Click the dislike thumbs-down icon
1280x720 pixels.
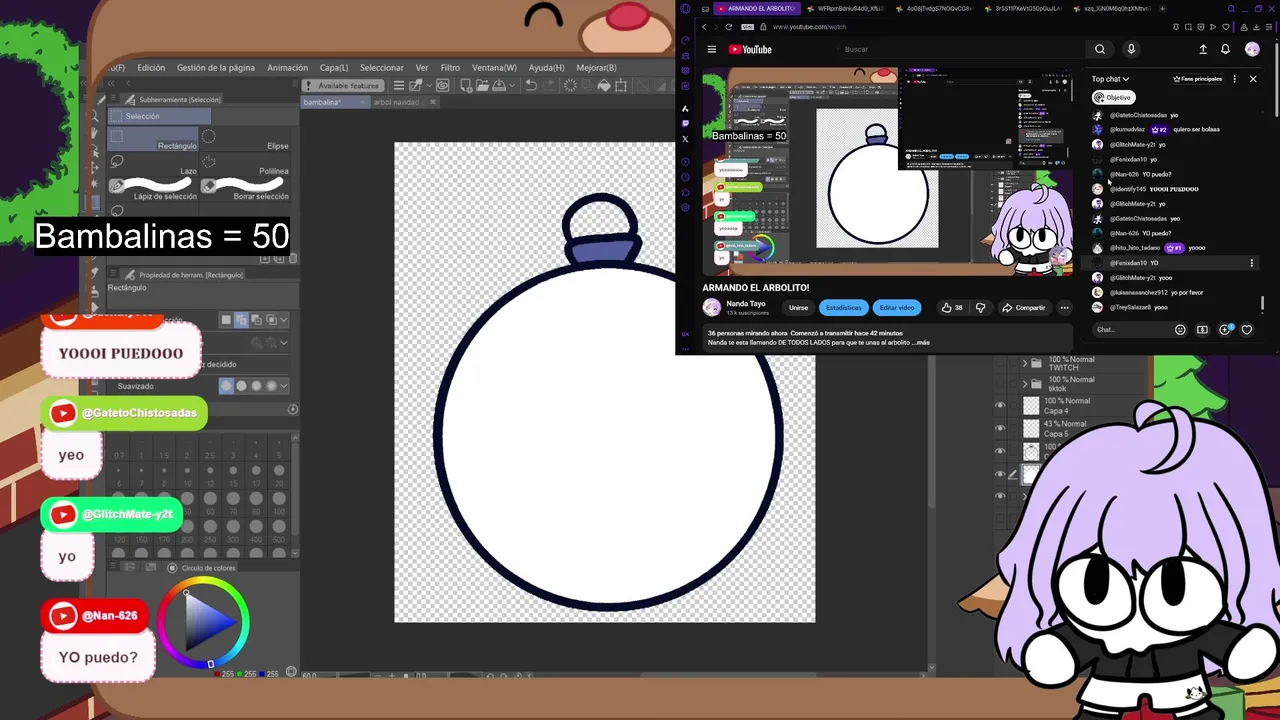[980, 307]
